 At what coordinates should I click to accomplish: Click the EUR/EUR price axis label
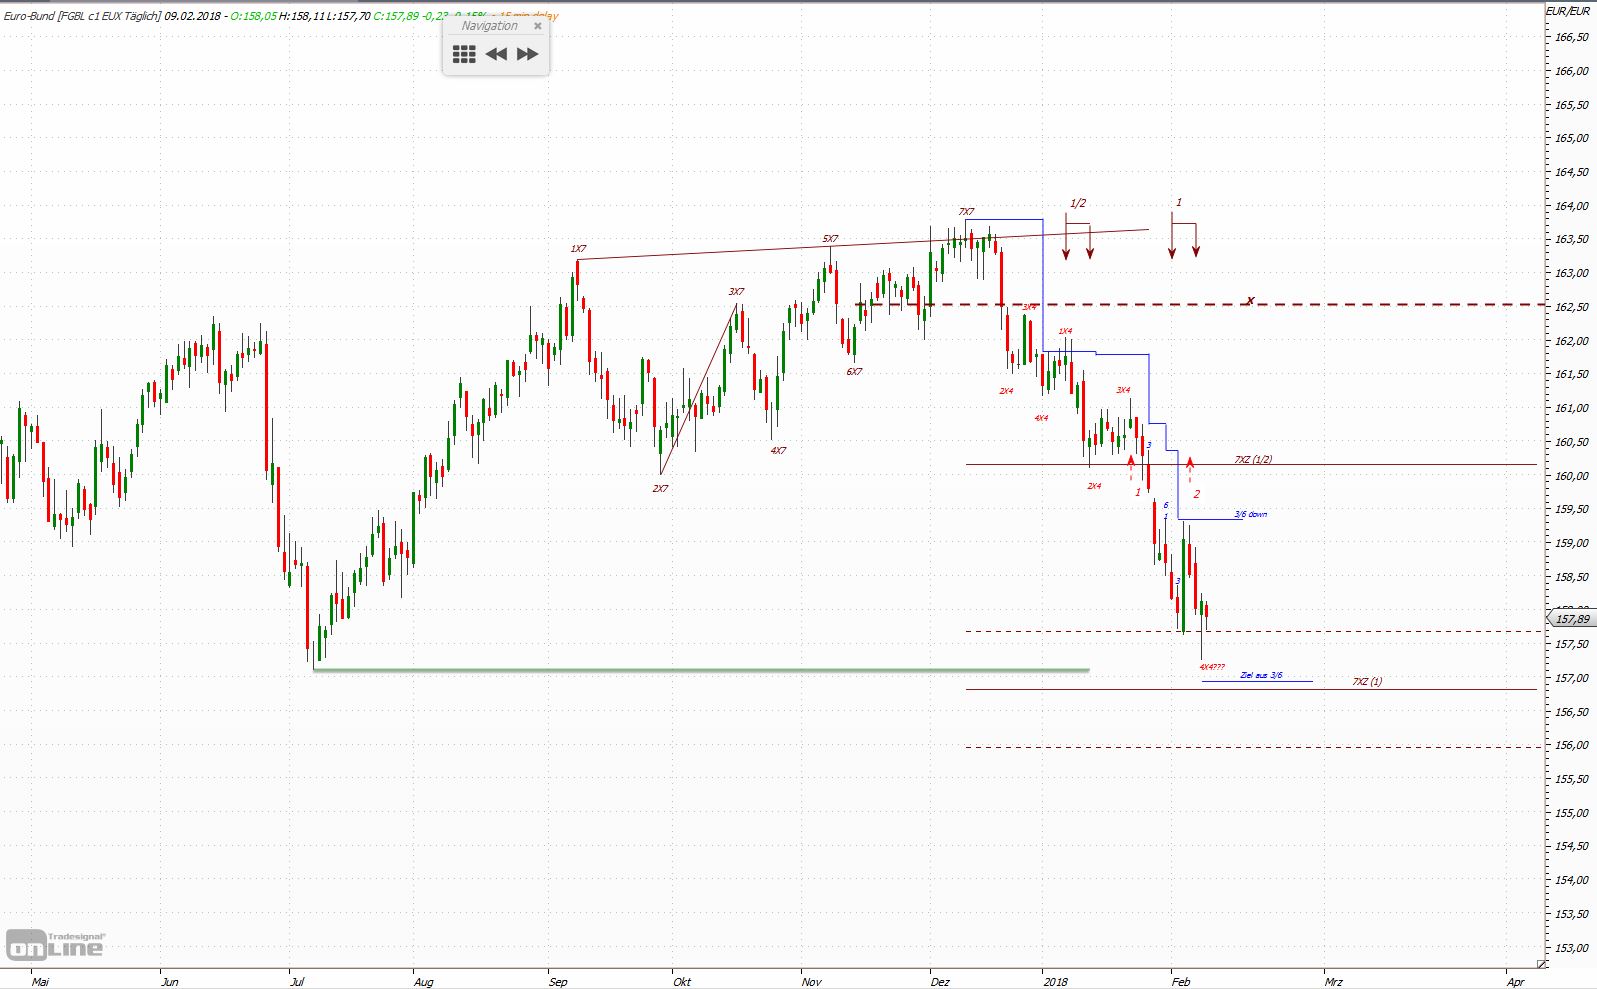[1567, 11]
